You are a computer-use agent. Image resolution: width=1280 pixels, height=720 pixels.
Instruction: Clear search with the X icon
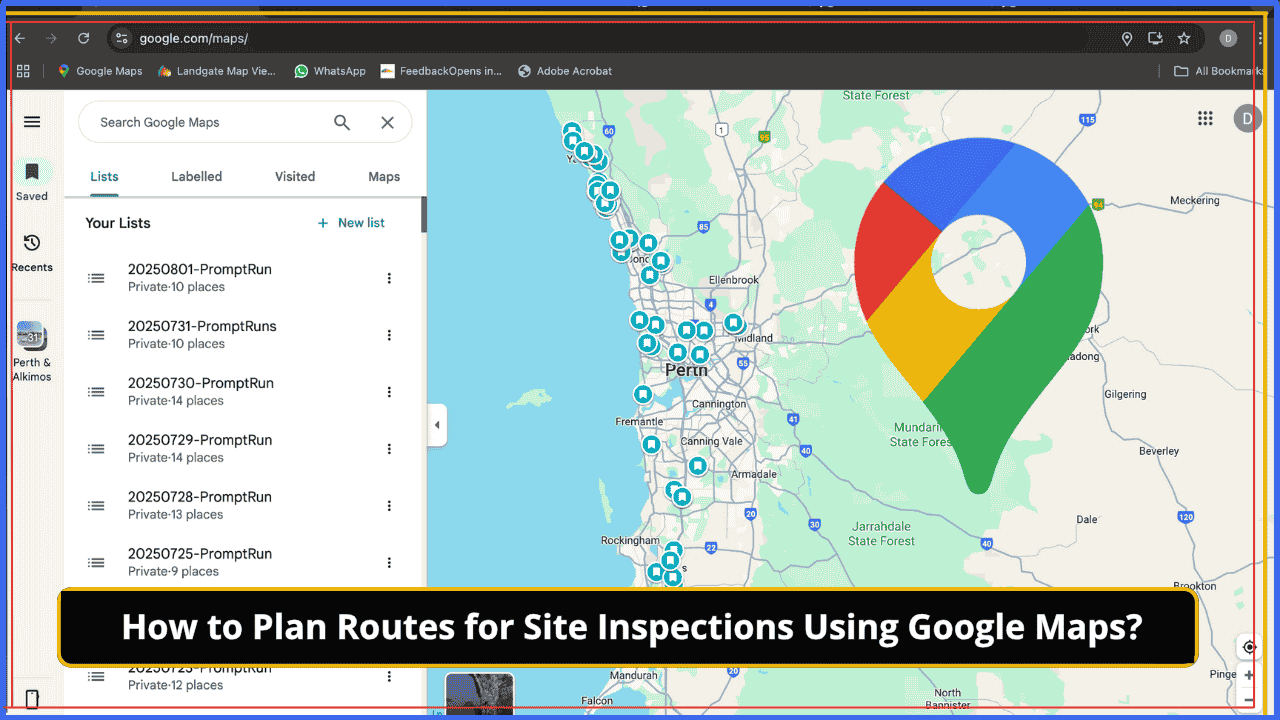[x=388, y=122]
